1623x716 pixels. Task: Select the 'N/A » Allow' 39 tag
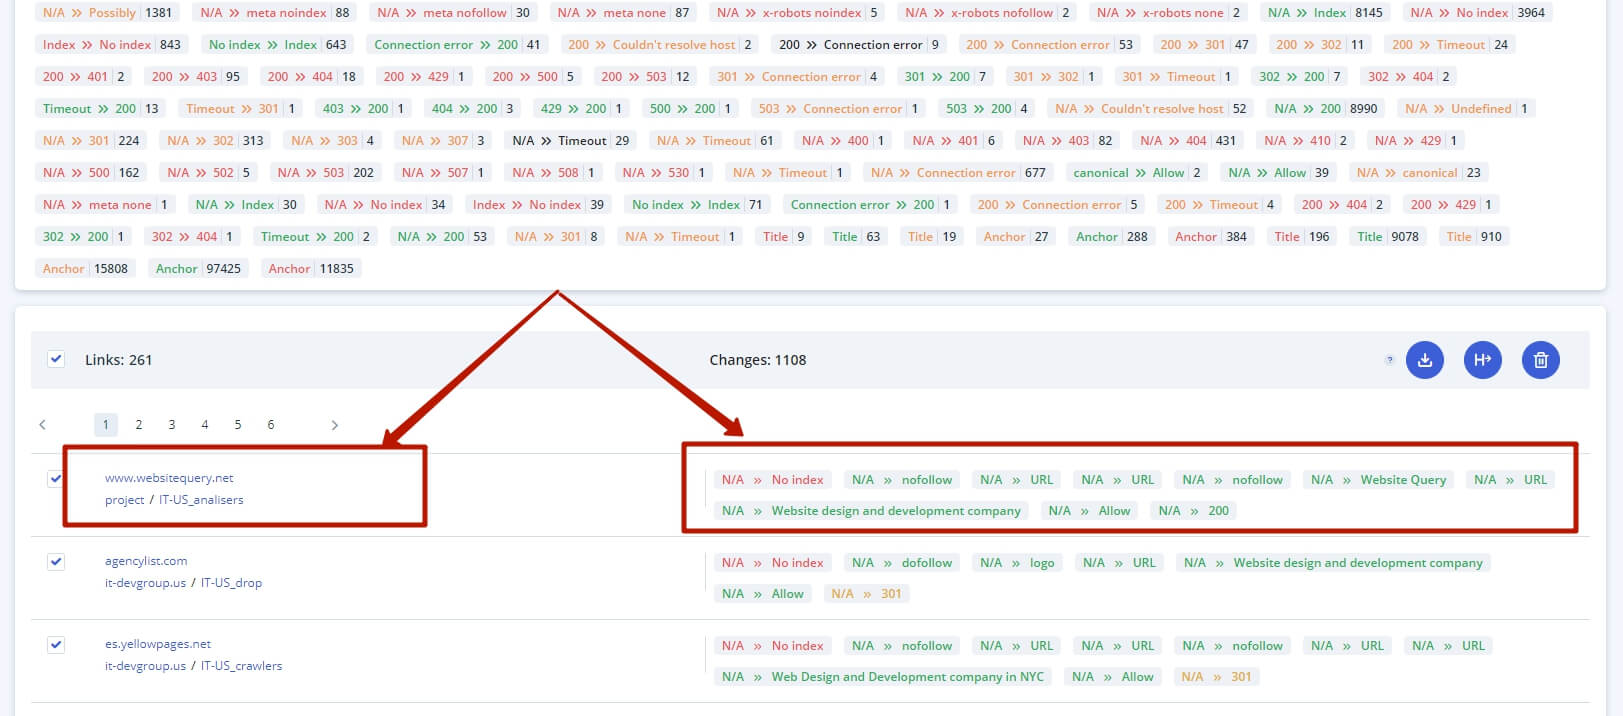(1278, 173)
